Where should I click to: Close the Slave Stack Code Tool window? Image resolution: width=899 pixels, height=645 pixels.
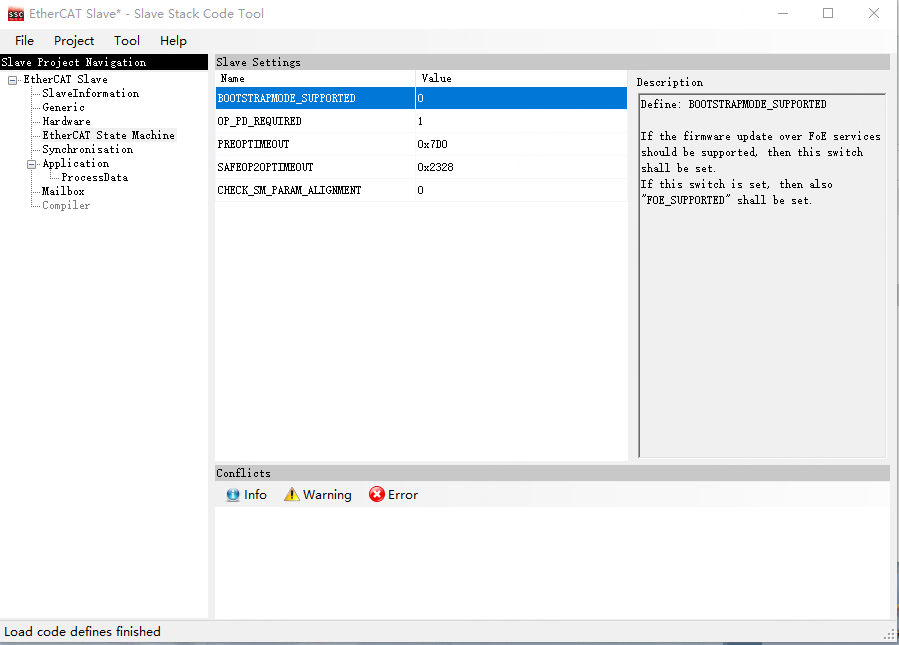[x=873, y=13]
